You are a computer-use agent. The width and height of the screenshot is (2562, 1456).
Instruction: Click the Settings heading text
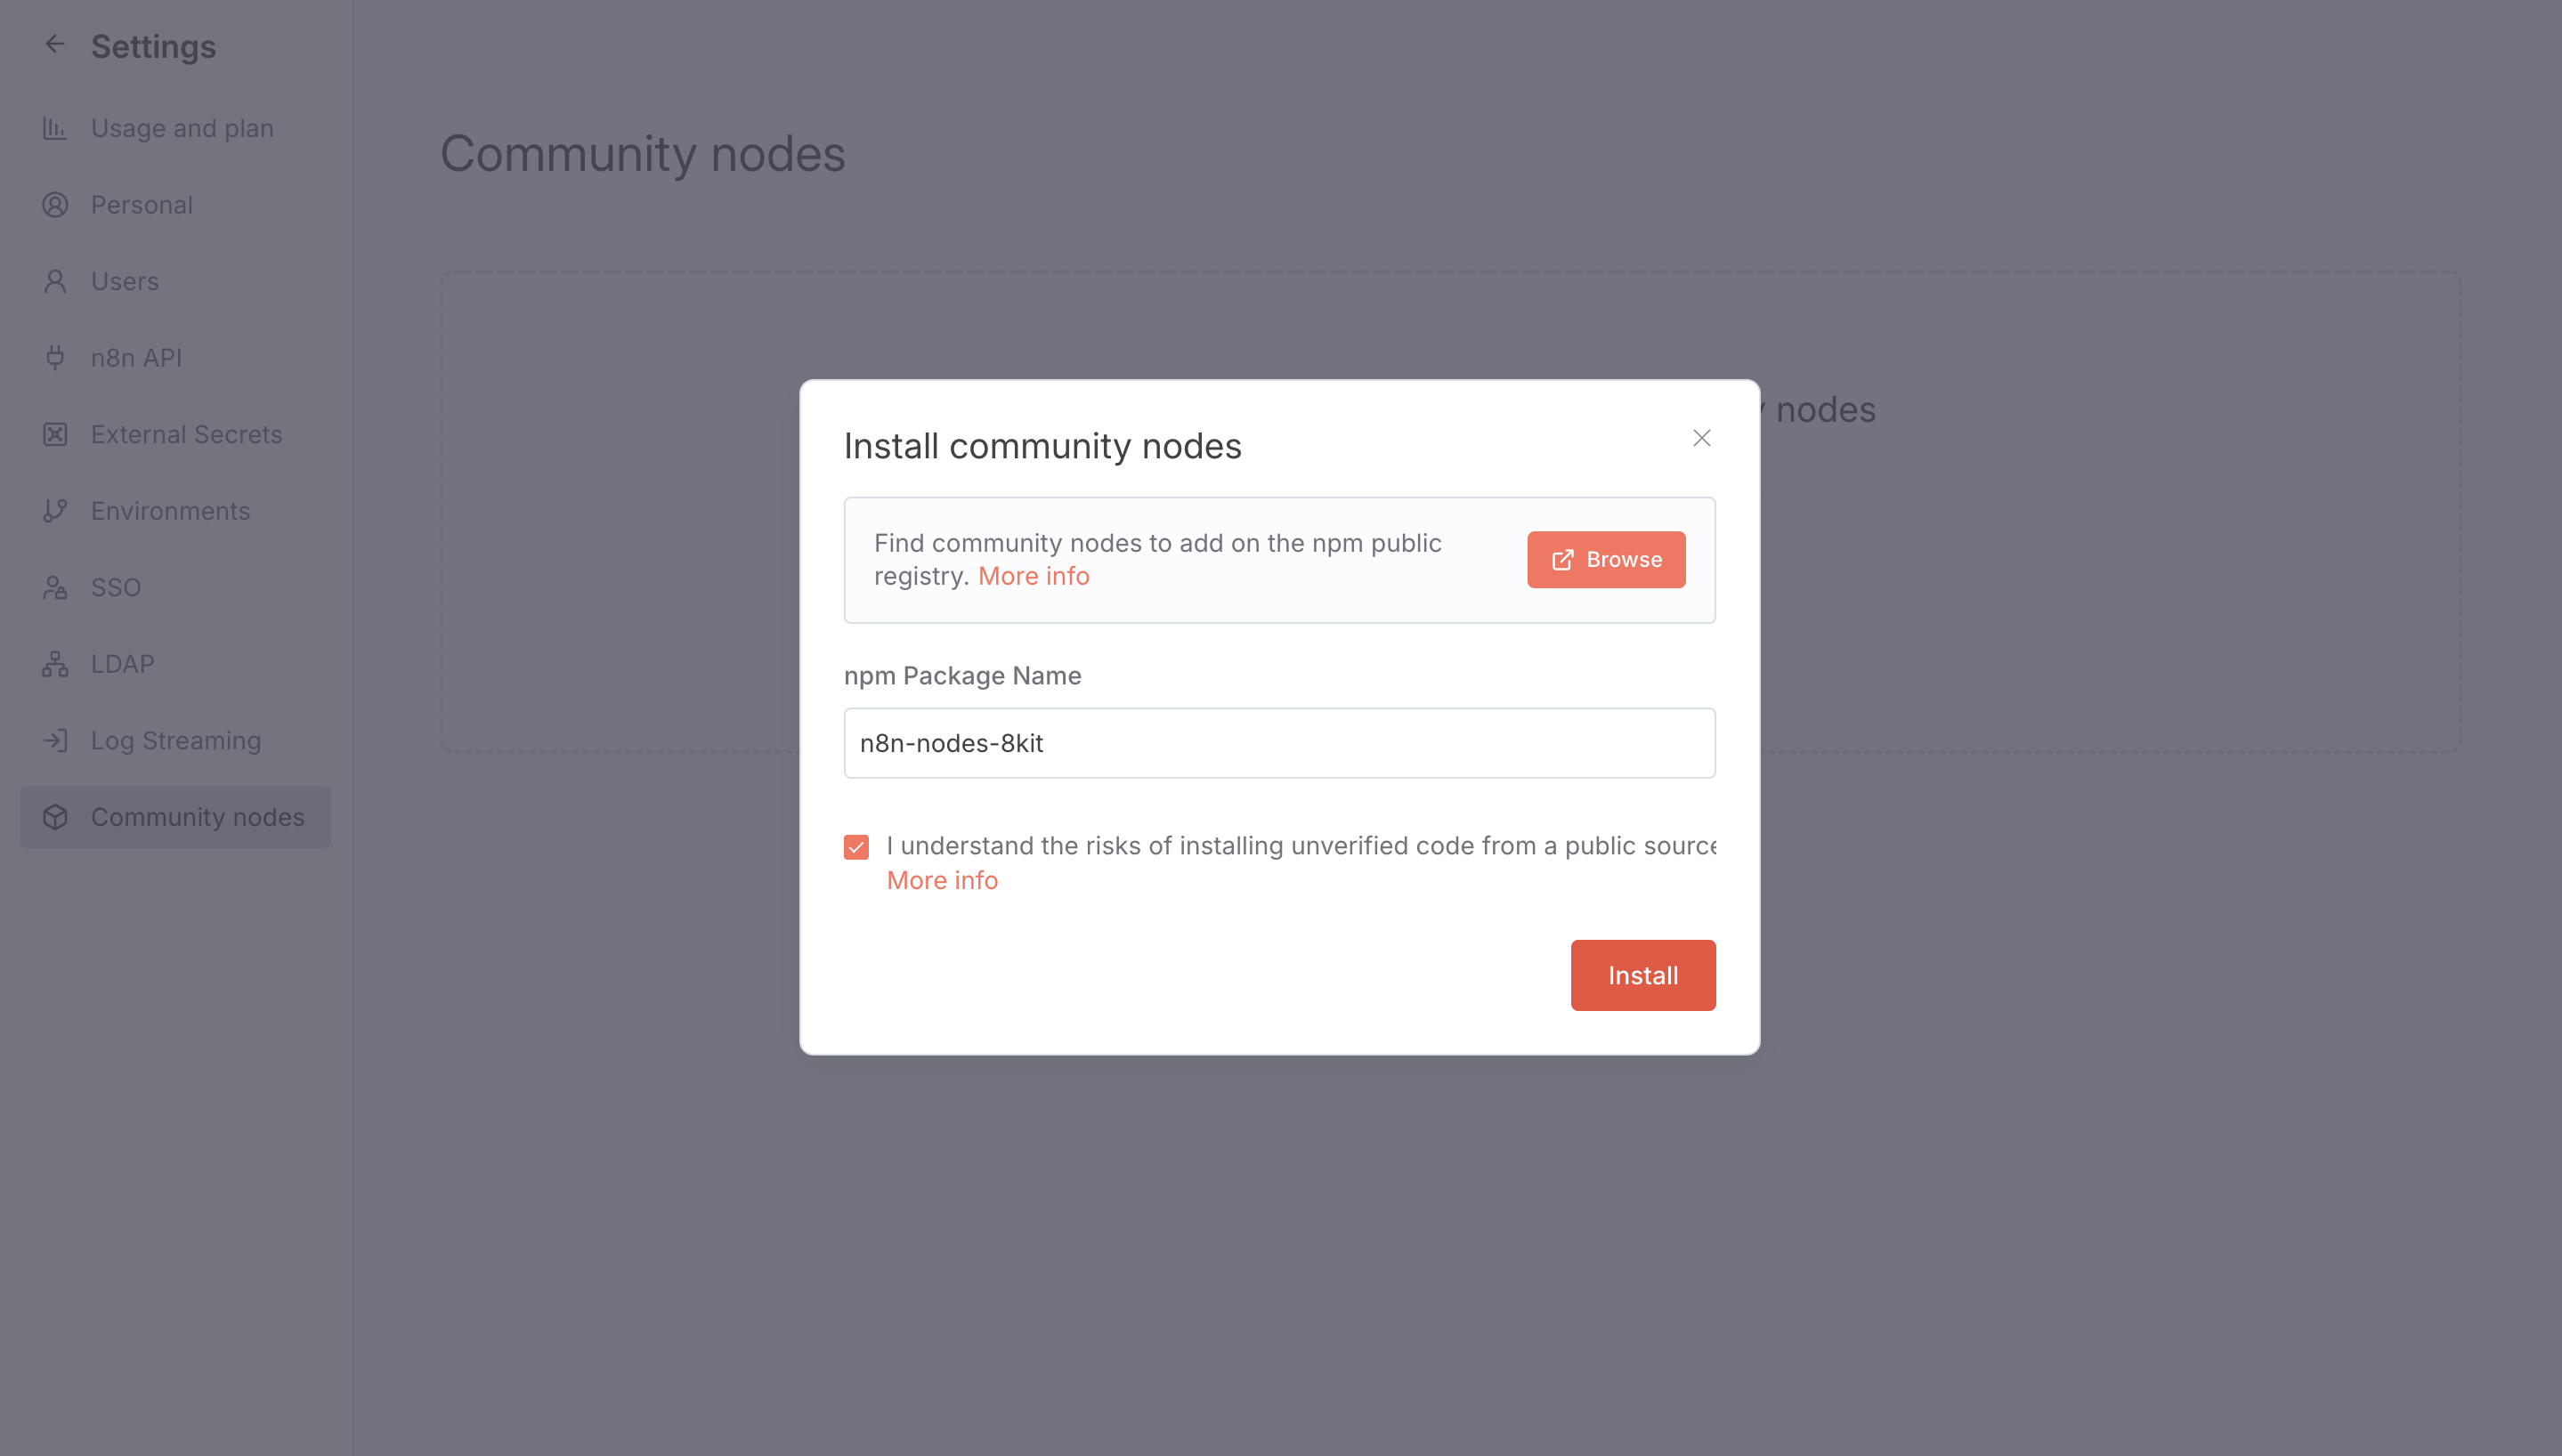(x=153, y=47)
